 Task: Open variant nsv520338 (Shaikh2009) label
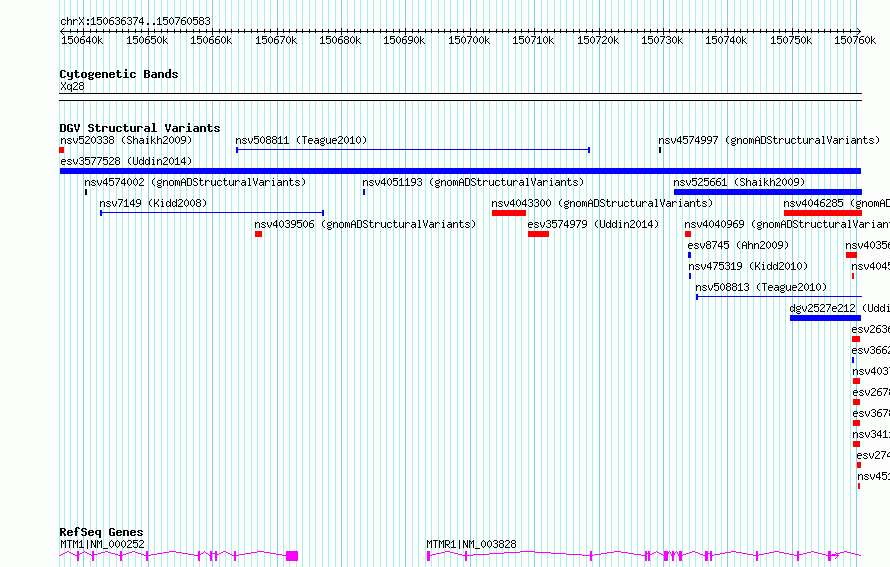(x=126, y=140)
